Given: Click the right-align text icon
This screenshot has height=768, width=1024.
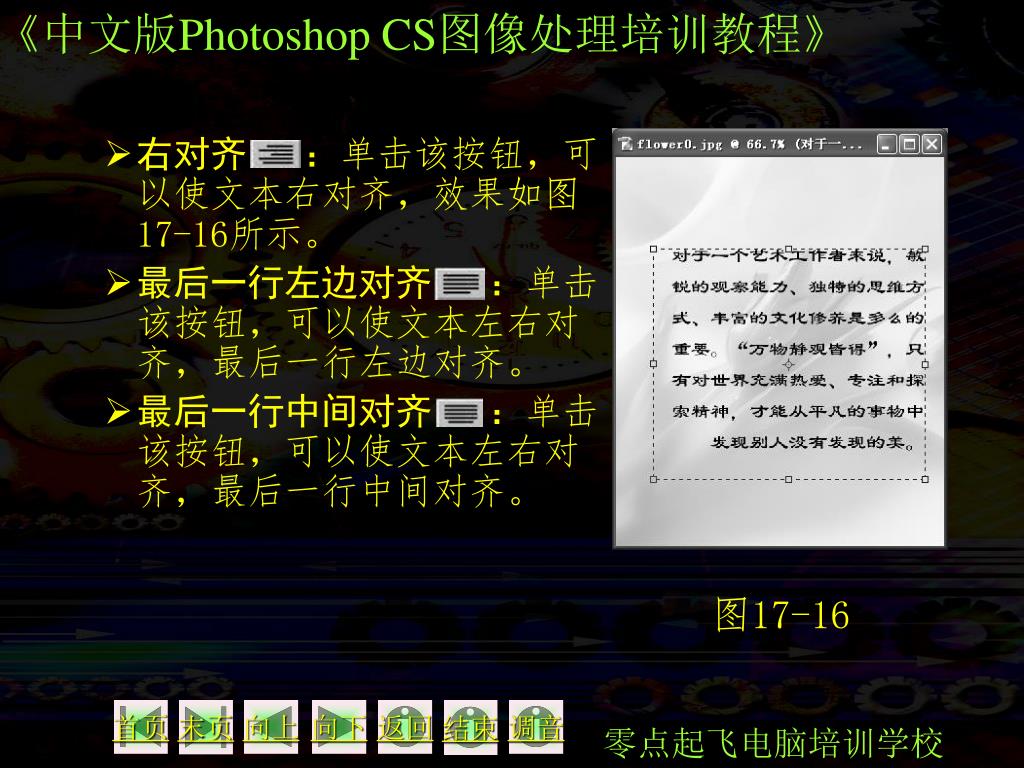Looking at the screenshot, I should coord(276,155).
